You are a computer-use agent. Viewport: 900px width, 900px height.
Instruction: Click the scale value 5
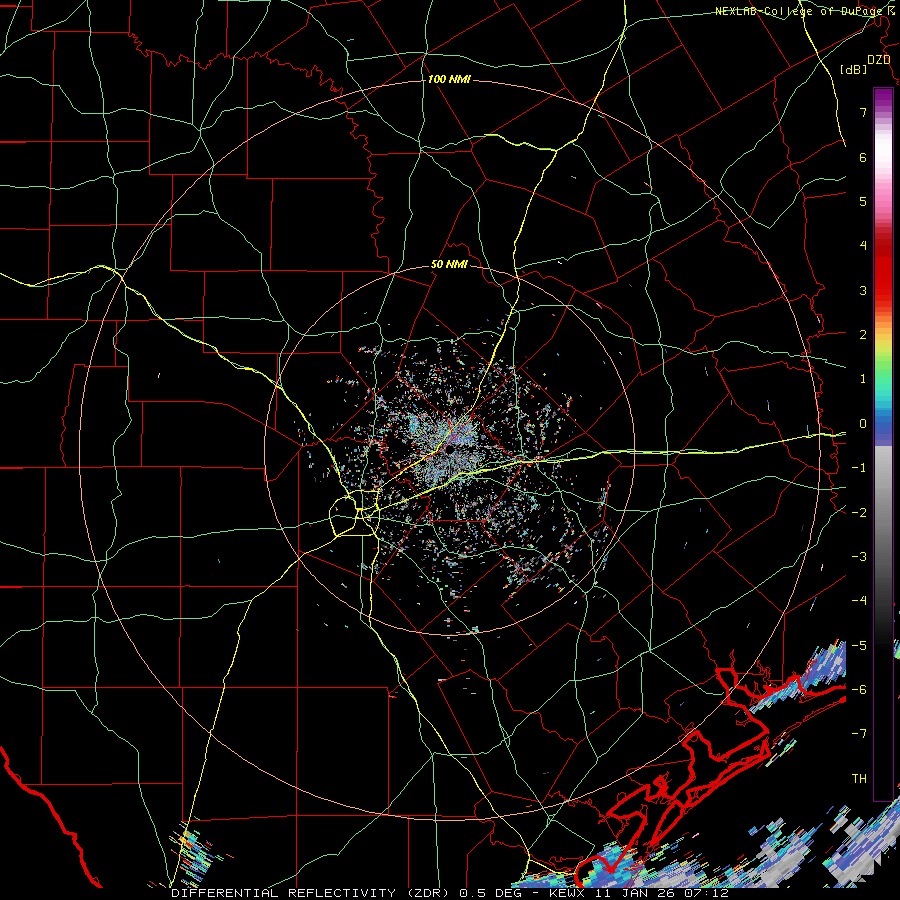863,201
